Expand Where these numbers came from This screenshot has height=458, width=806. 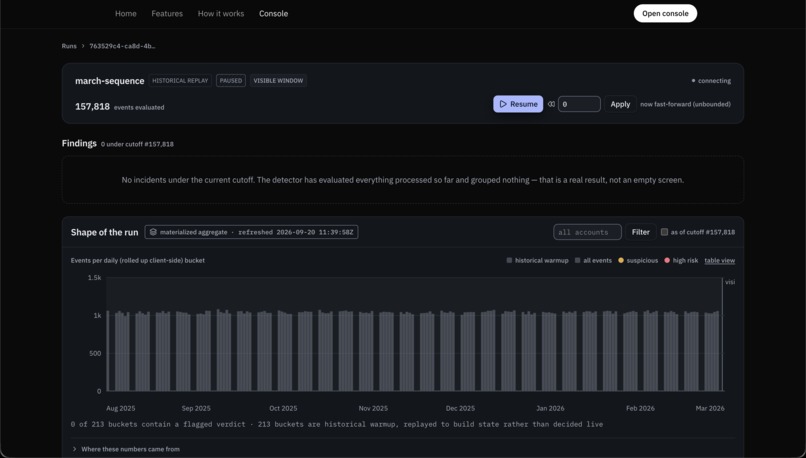tap(126, 449)
